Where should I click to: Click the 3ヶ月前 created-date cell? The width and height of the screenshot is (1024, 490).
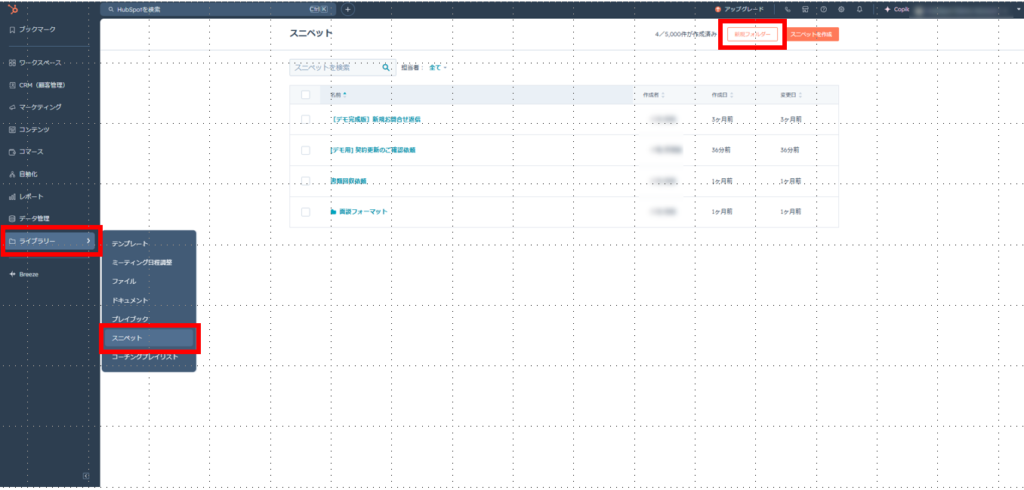[722, 120]
